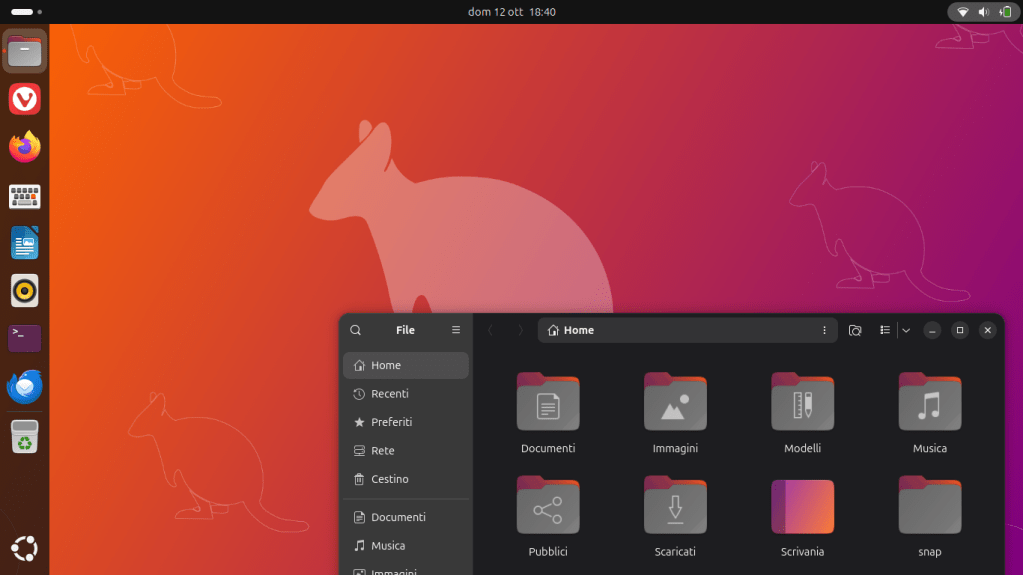Open search in Files window

[355, 330]
